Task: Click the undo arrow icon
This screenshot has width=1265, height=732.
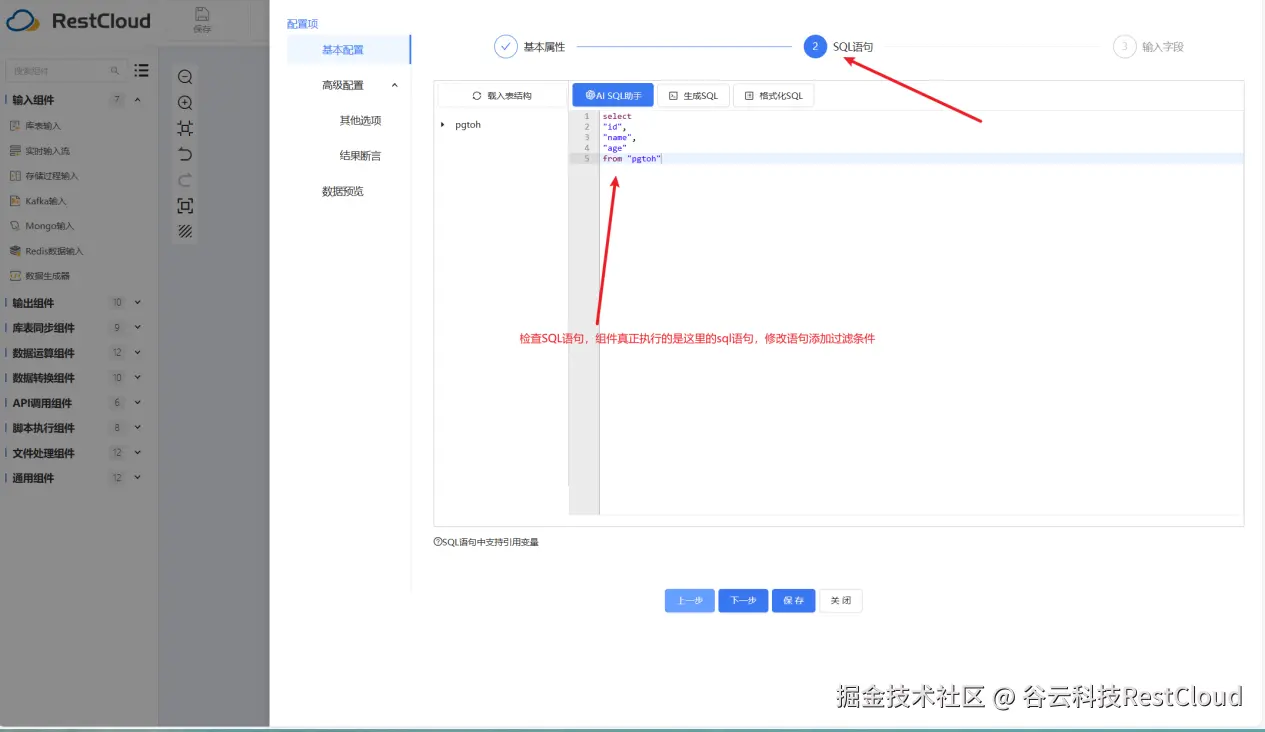Action: [x=185, y=154]
